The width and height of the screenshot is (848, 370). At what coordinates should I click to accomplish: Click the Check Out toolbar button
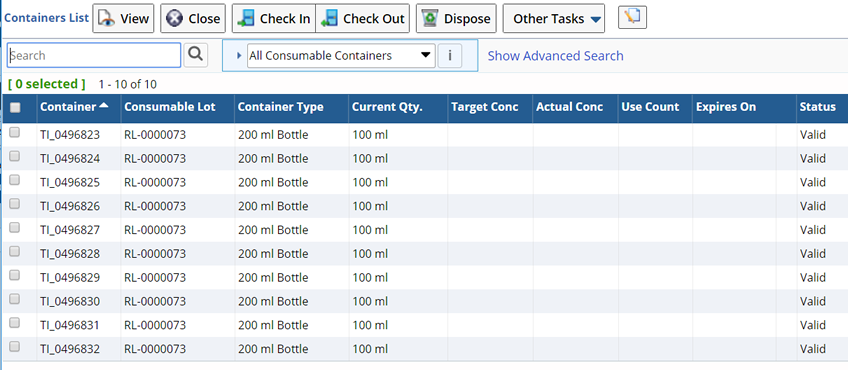point(362,18)
